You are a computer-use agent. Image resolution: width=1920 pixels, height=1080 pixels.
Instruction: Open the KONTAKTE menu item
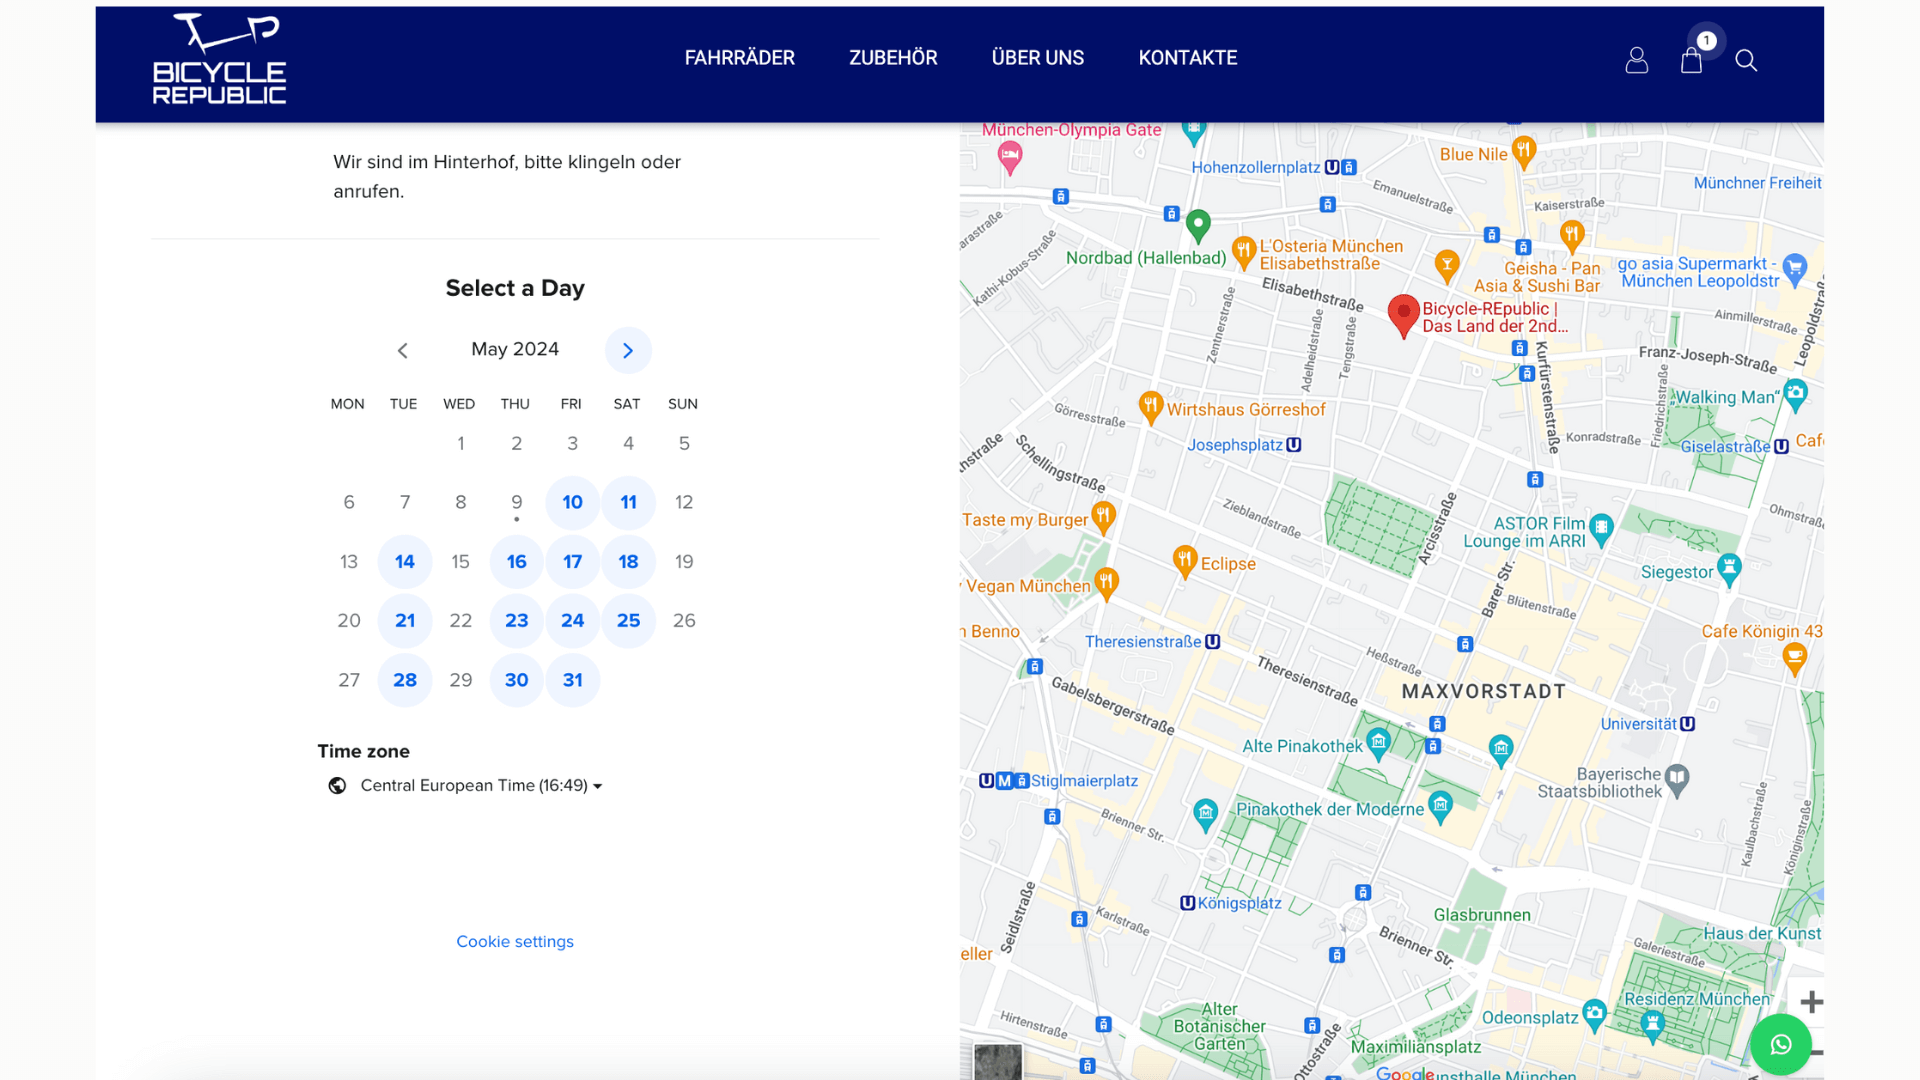click(1188, 58)
